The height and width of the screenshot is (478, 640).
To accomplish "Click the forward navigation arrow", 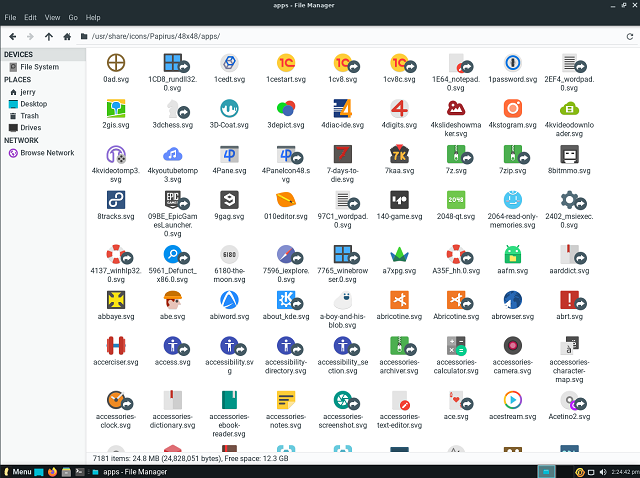I will [30, 37].
